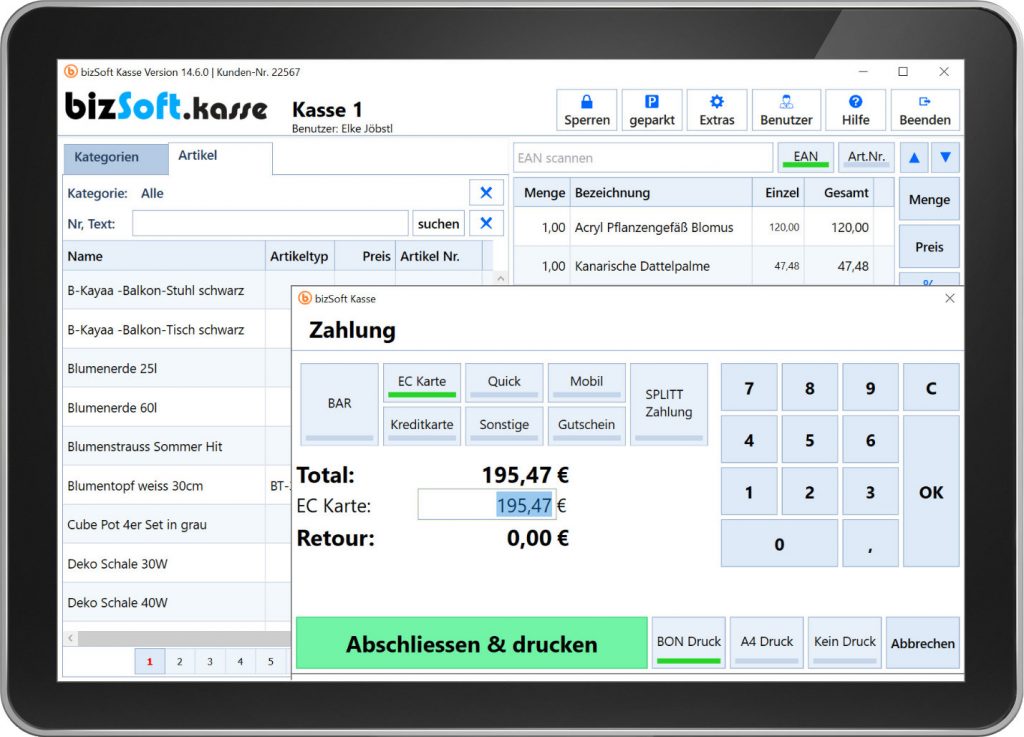
Task: Select A4 Druck print option
Action: [767, 643]
